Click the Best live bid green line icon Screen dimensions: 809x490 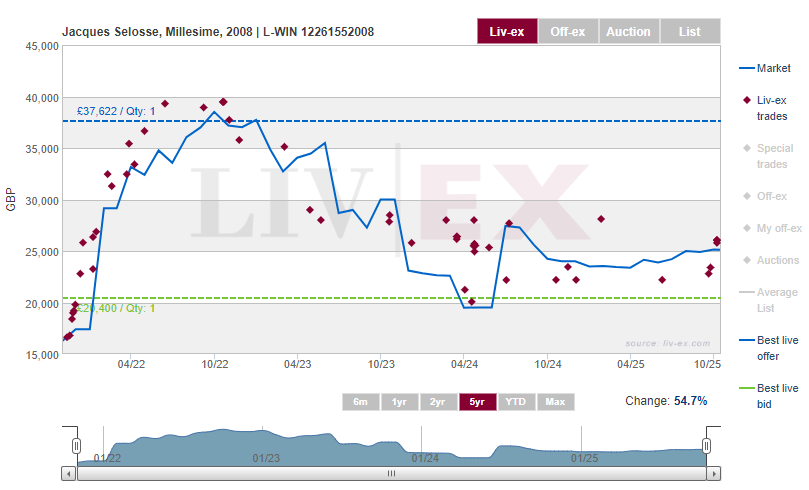[x=746, y=387]
